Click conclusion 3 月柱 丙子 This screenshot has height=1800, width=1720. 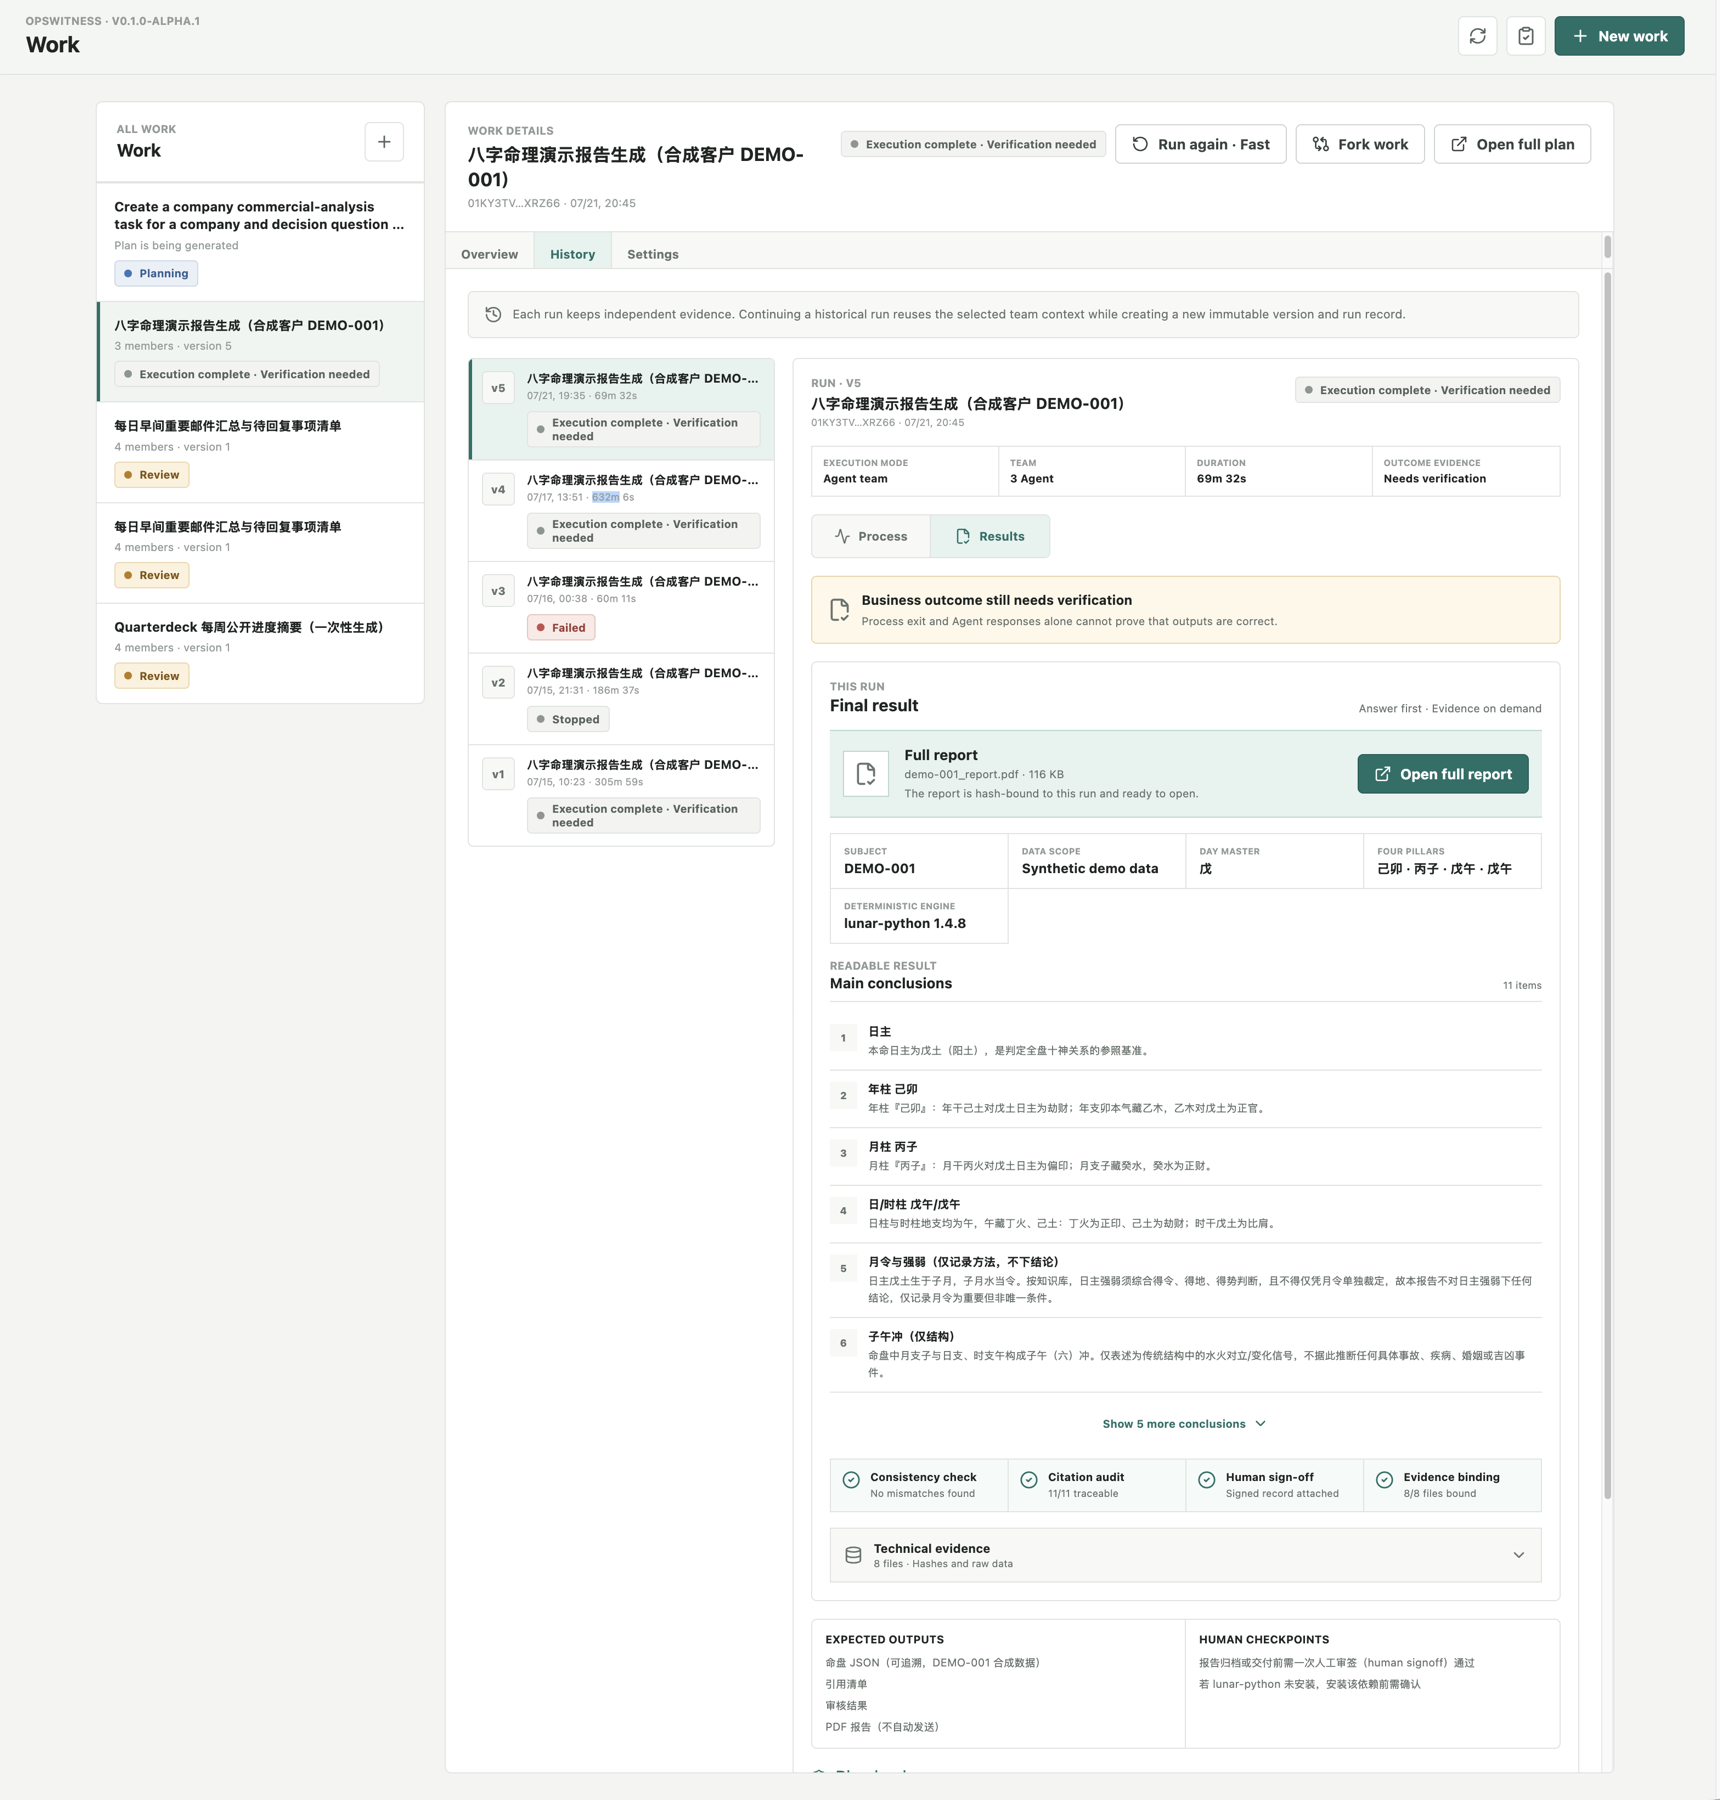tap(1185, 1155)
